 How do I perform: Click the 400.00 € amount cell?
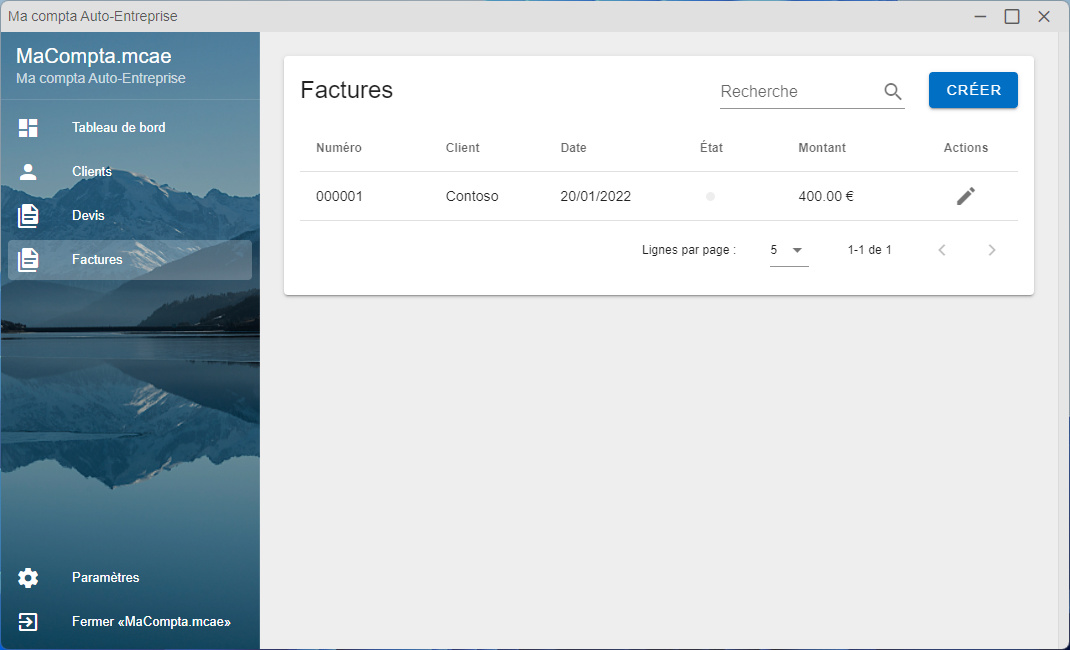[826, 196]
